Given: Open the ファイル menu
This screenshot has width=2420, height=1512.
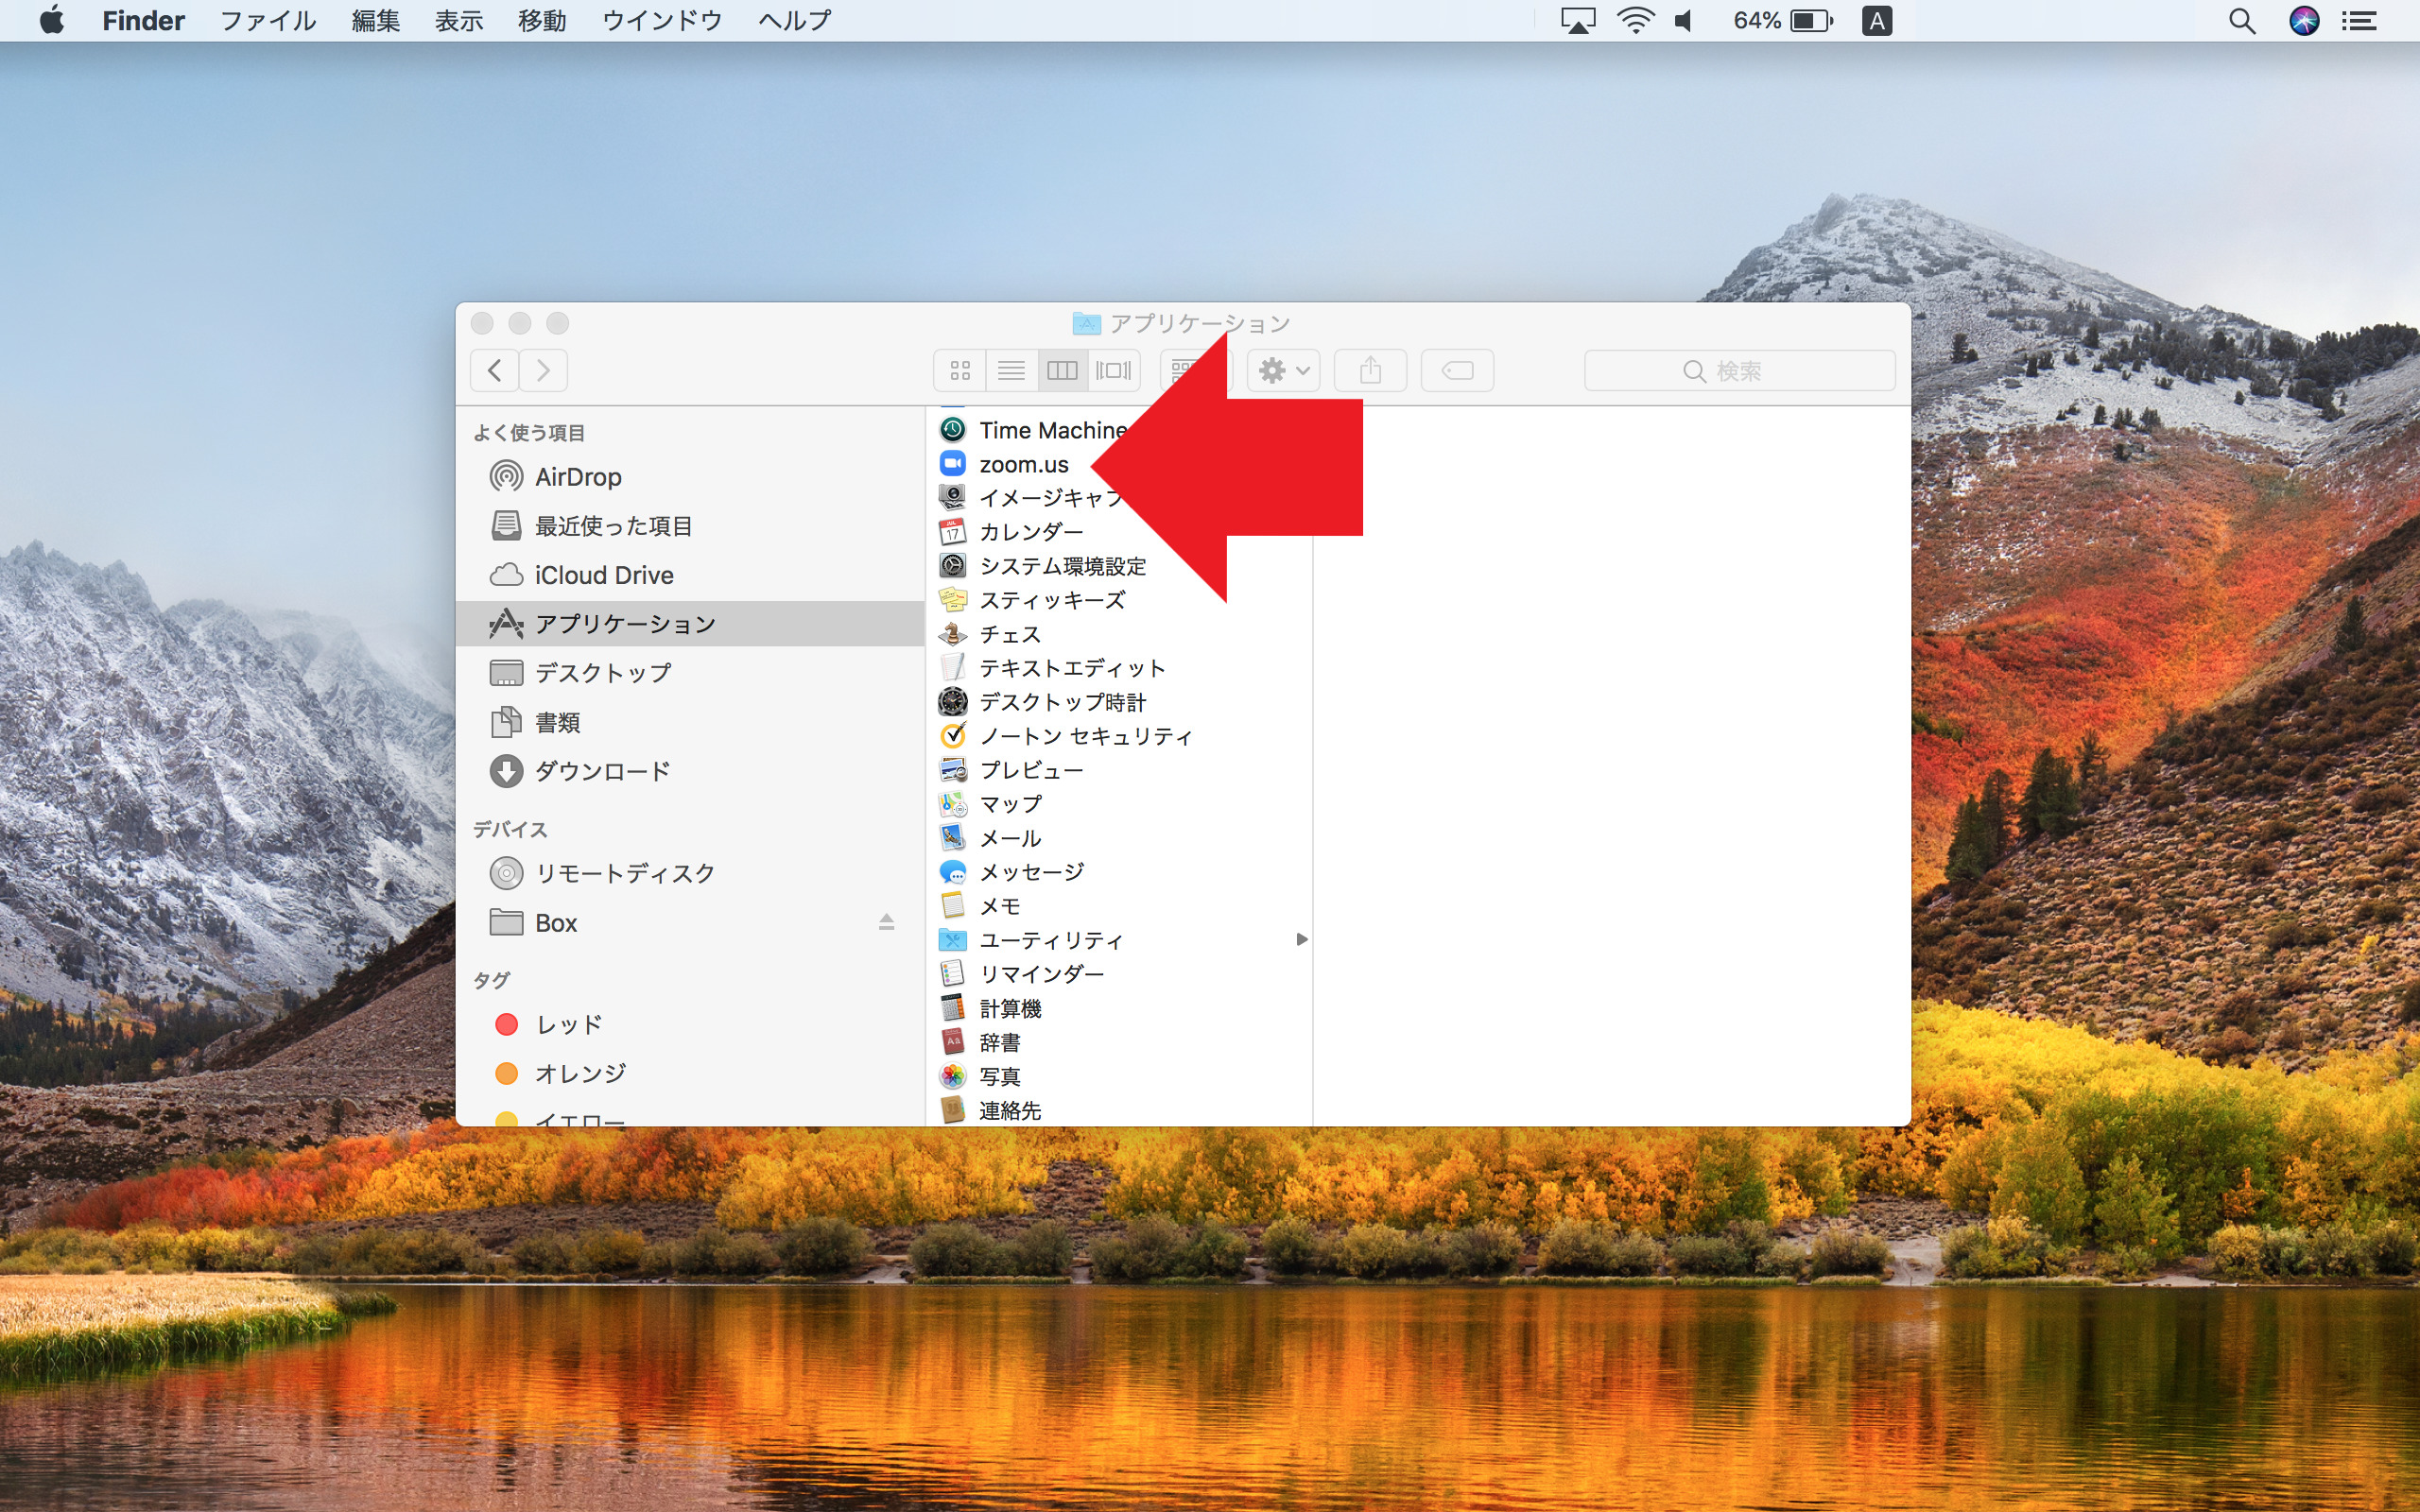Looking at the screenshot, I should tap(267, 21).
